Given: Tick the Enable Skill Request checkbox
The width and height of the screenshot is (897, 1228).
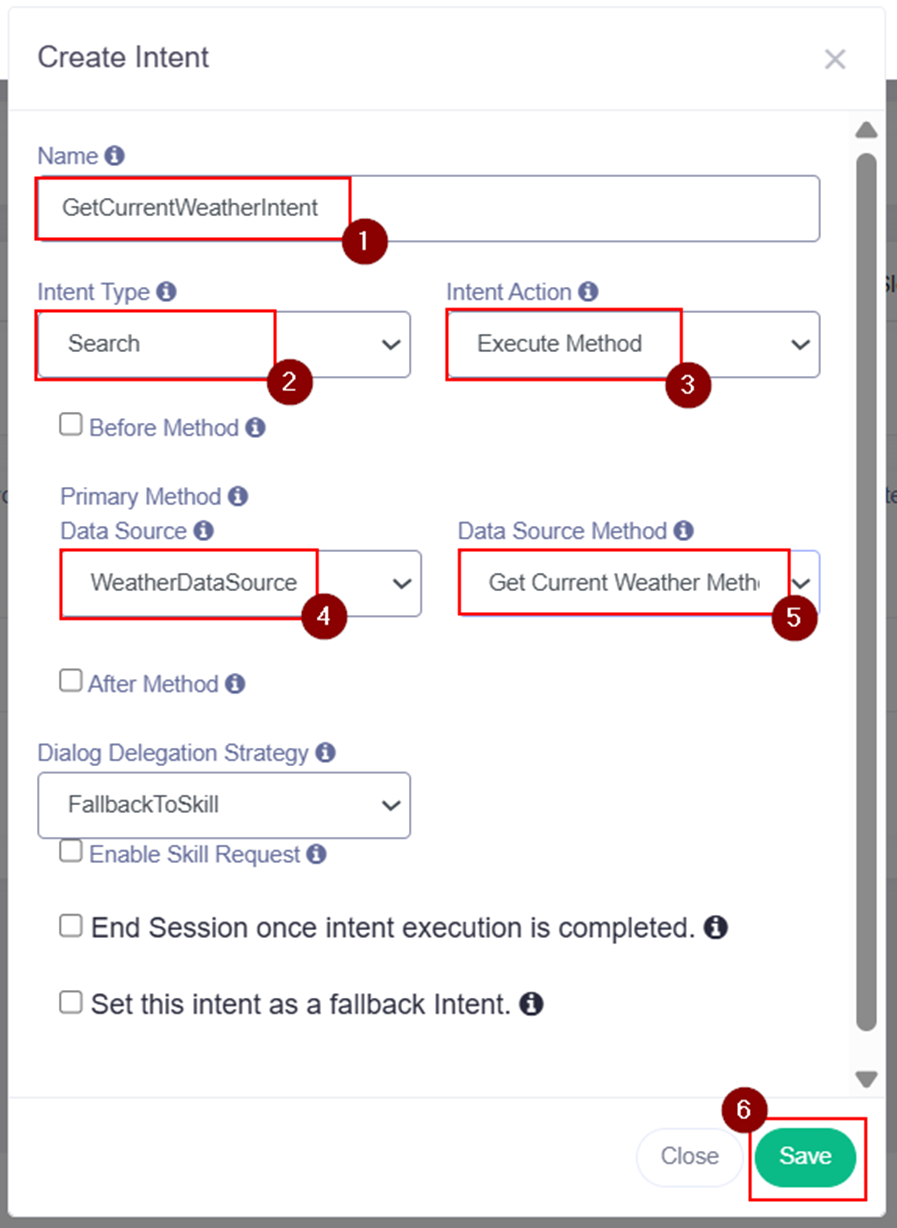Looking at the screenshot, I should click(x=70, y=851).
